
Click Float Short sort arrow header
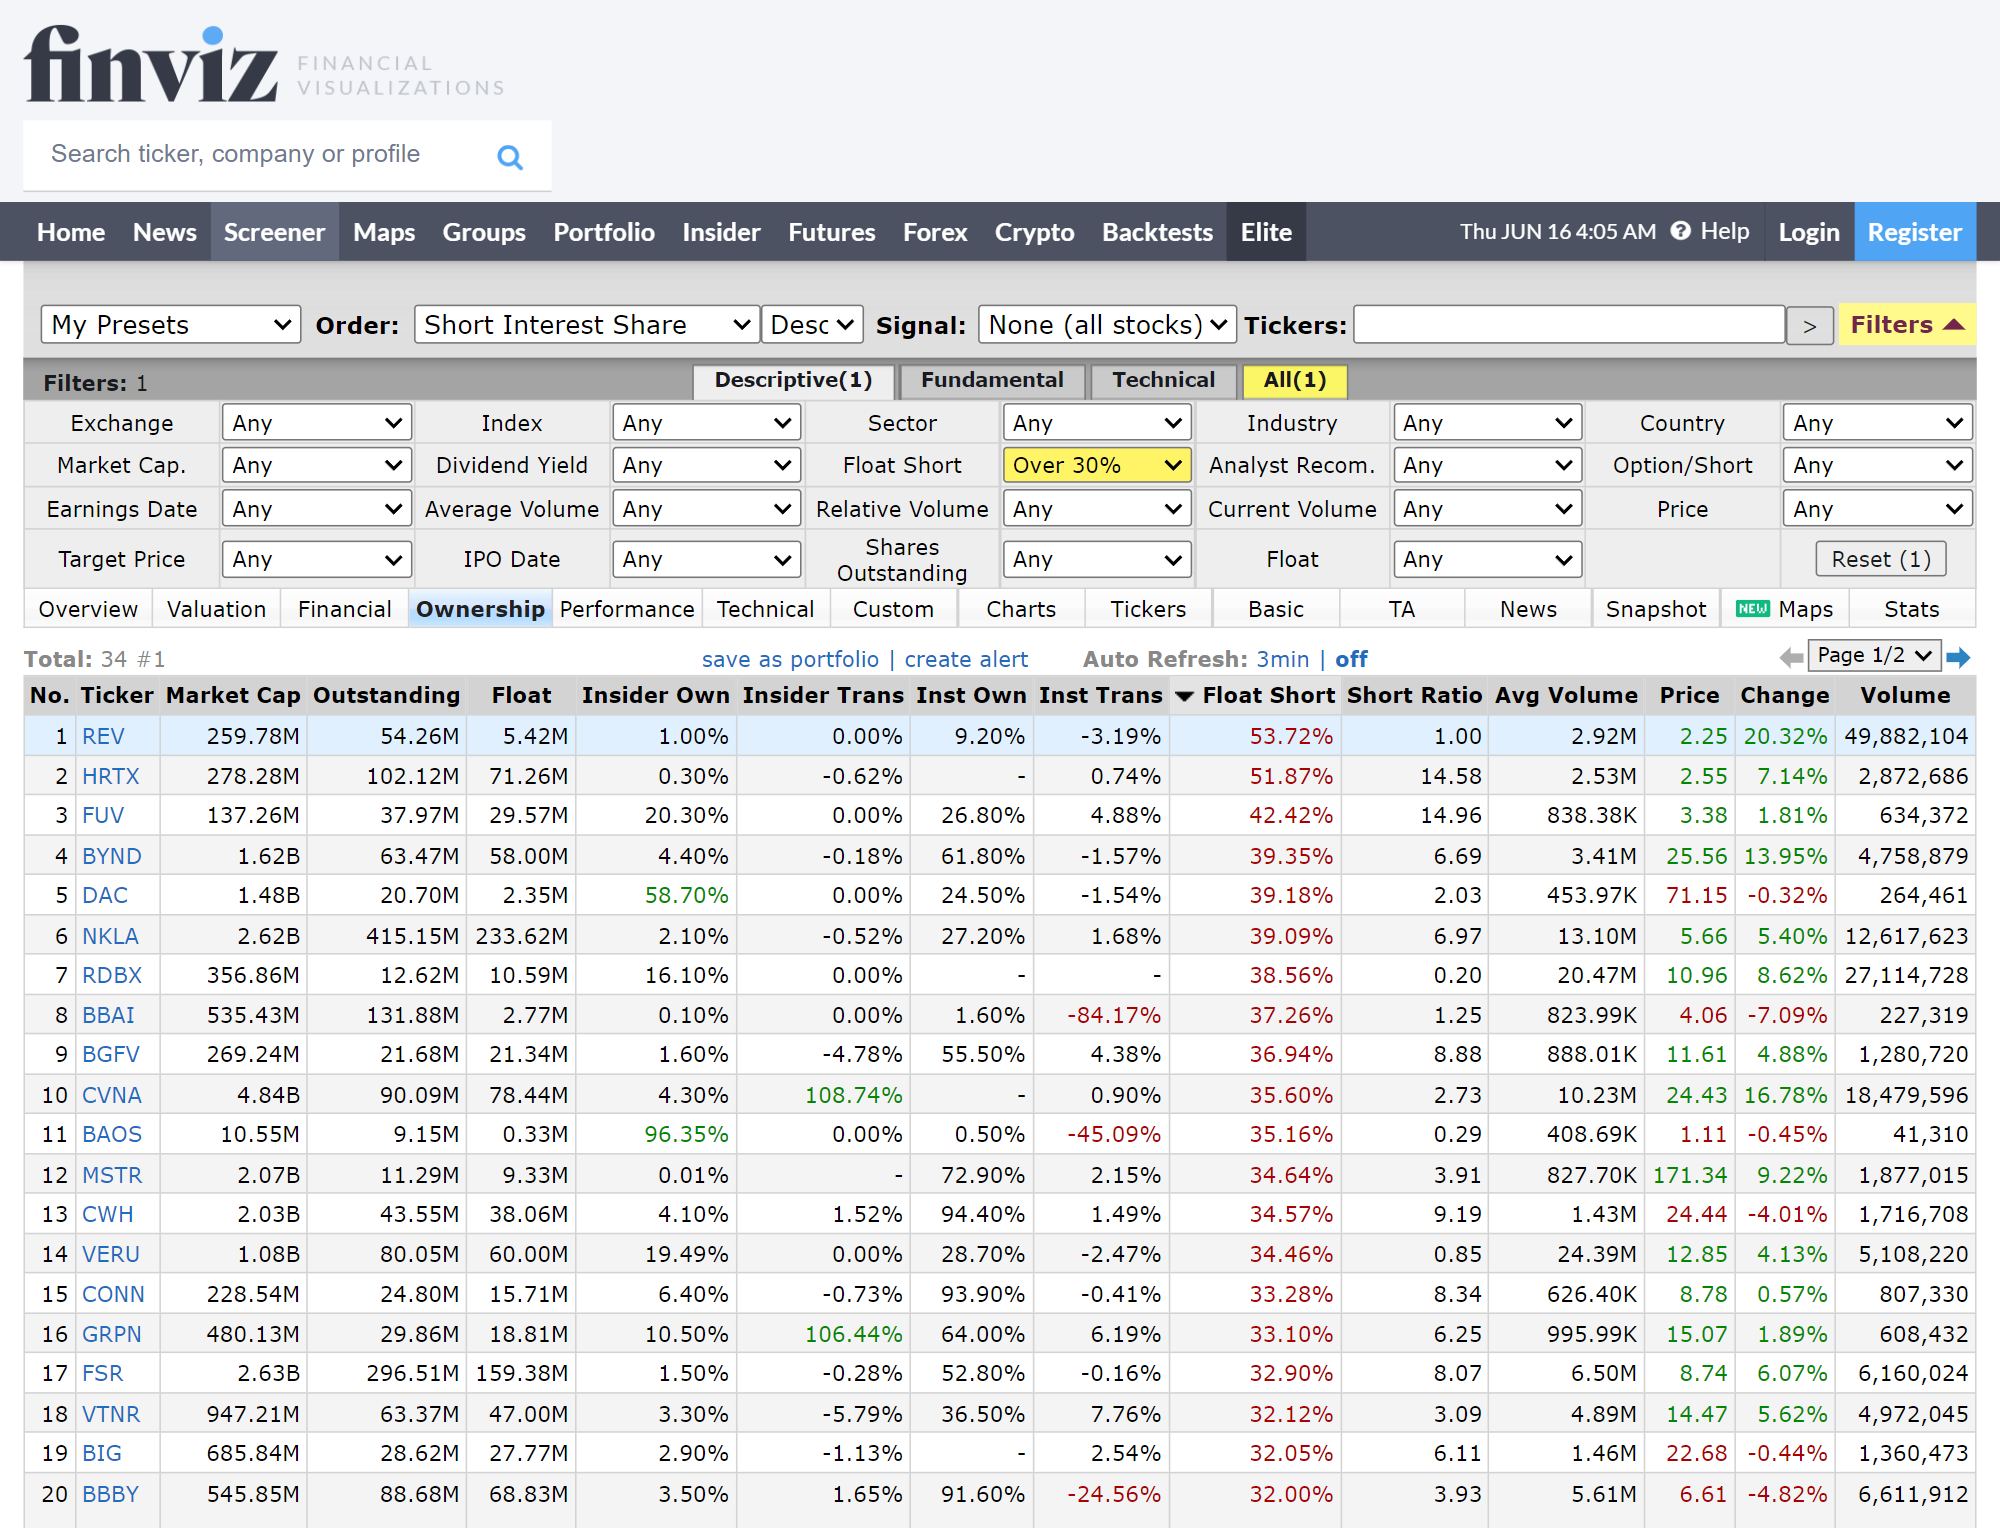(1257, 695)
